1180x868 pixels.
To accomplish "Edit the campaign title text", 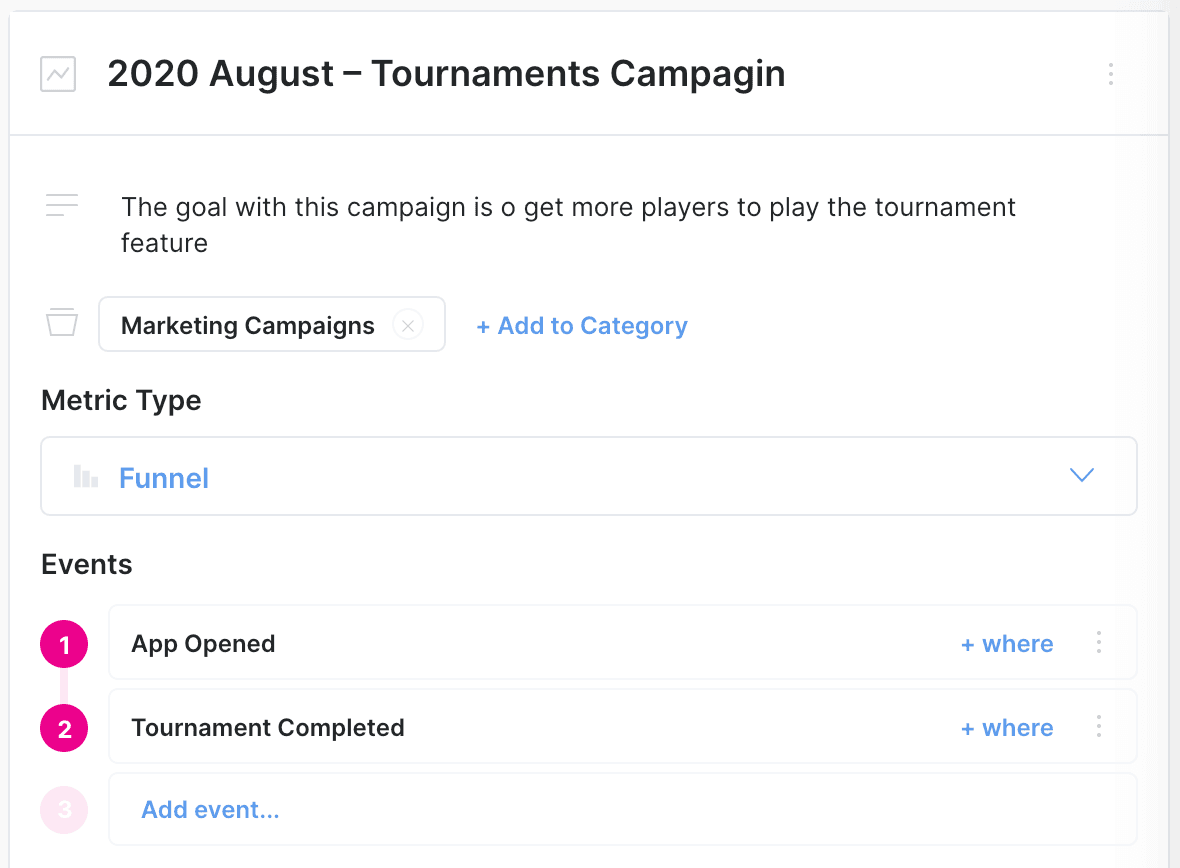I will click(x=446, y=74).
